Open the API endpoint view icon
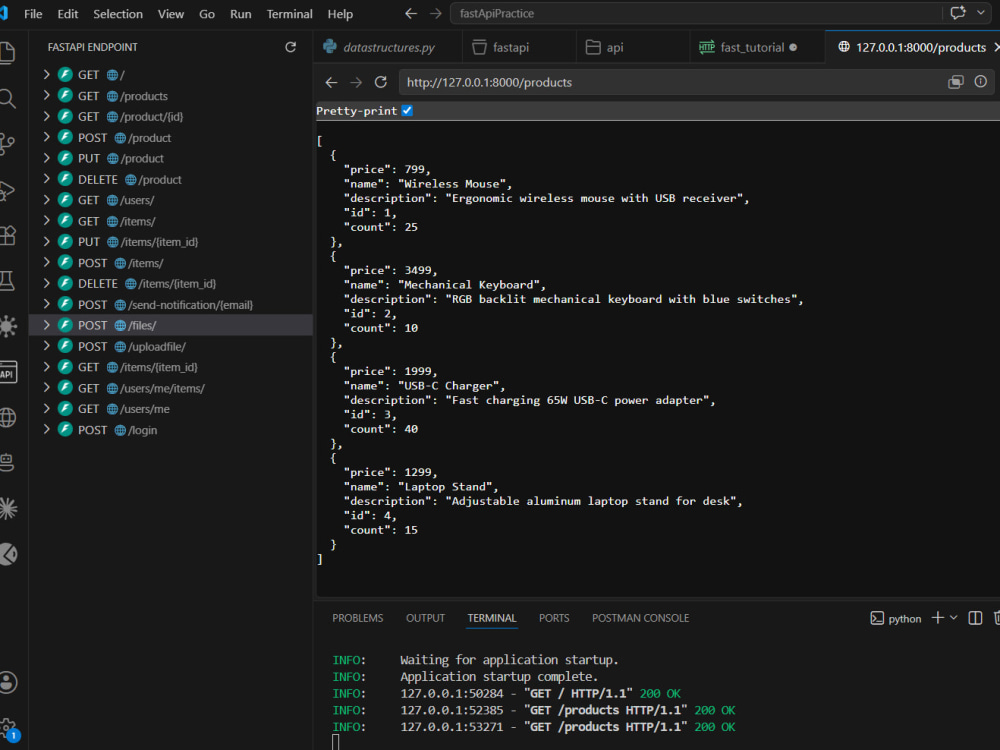Viewport: 1000px width, 750px height. point(8,373)
